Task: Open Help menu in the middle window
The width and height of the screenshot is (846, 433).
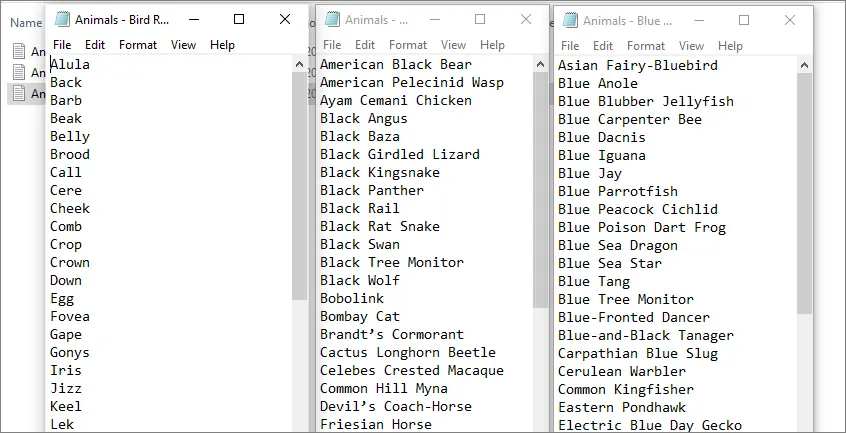Action: pos(492,45)
